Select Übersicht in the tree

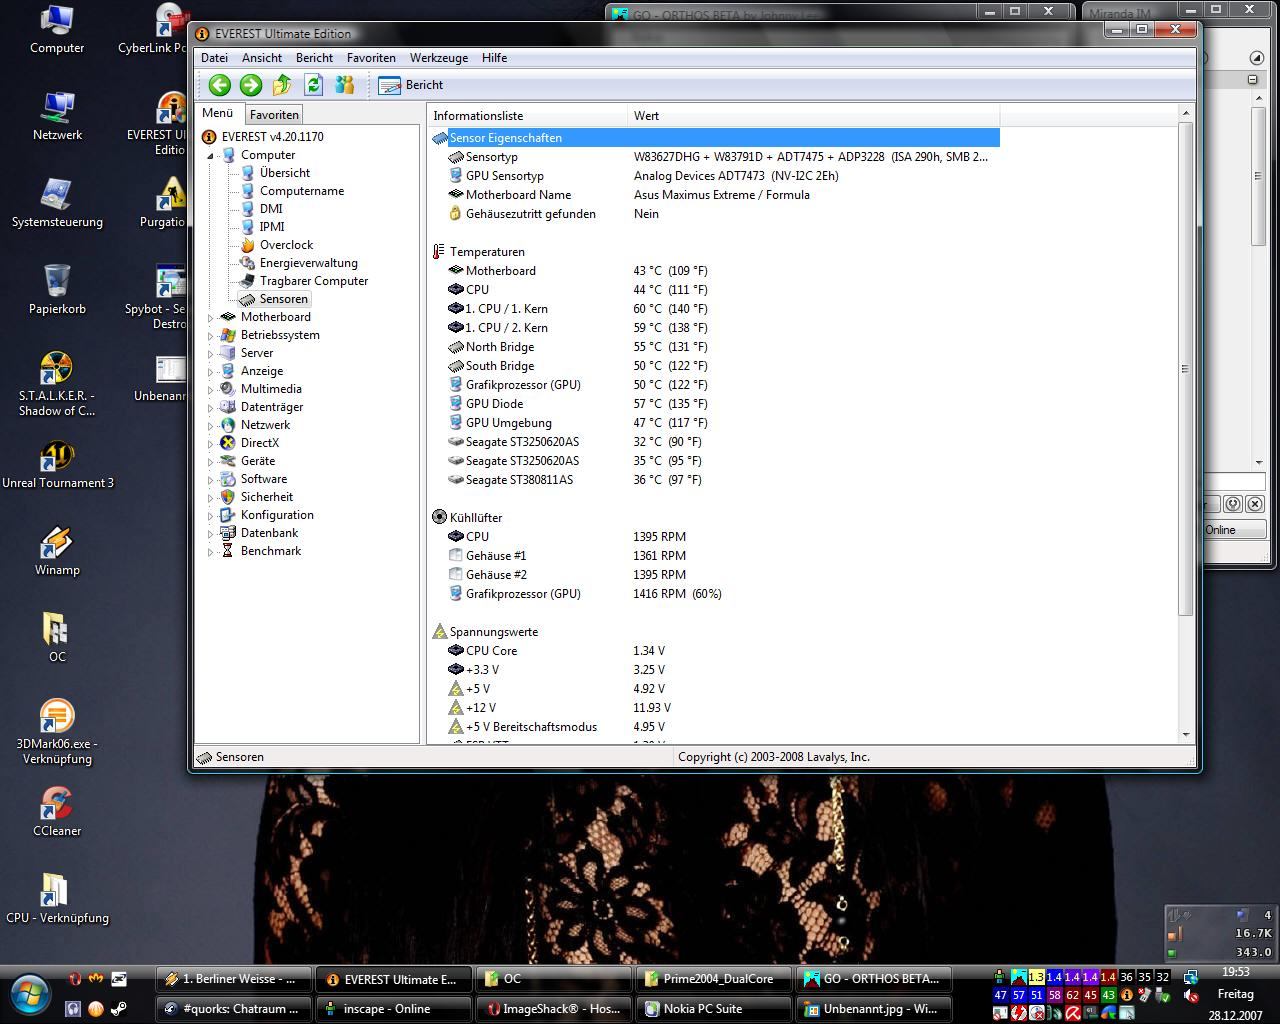284,173
